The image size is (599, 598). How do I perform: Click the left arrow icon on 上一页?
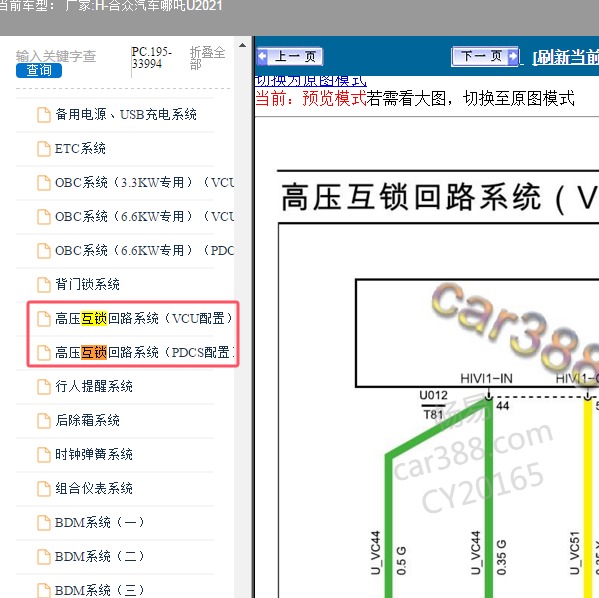pos(262,57)
